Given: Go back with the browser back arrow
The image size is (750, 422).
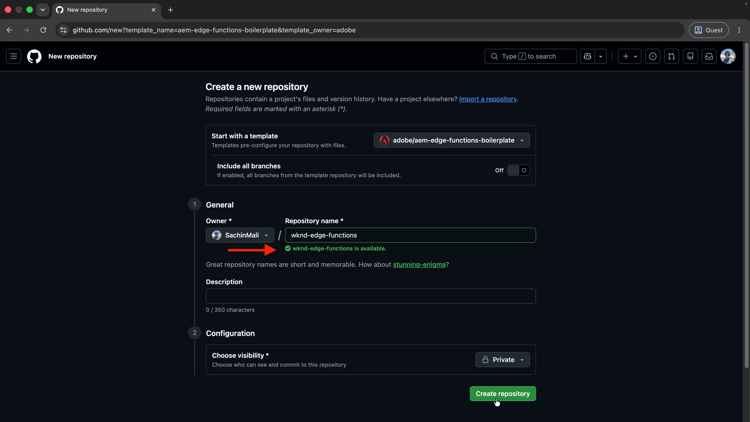Looking at the screenshot, I should (10, 30).
